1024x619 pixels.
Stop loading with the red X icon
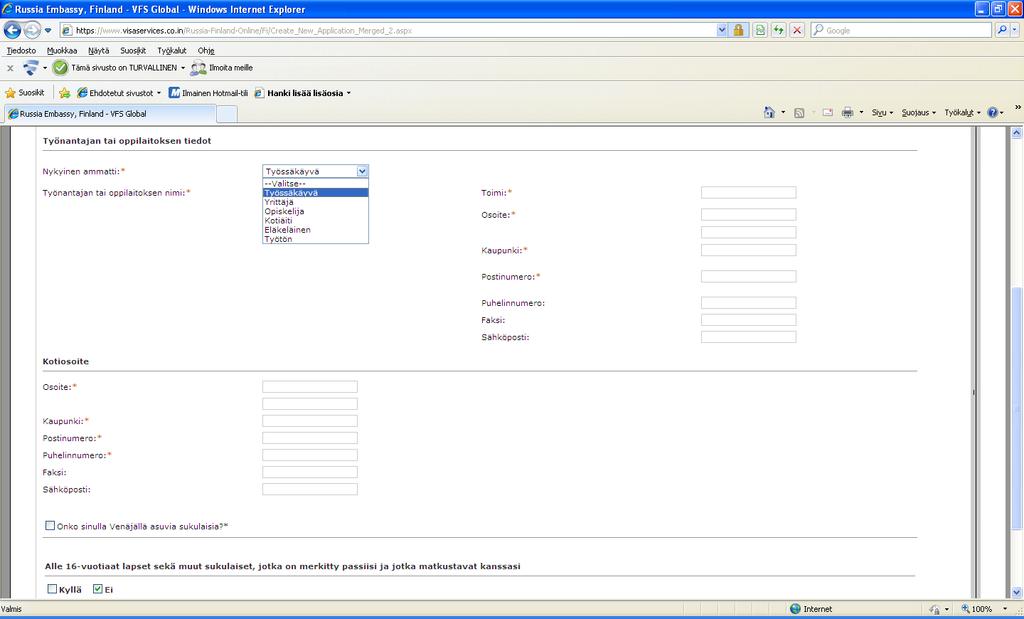tap(797, 30)
